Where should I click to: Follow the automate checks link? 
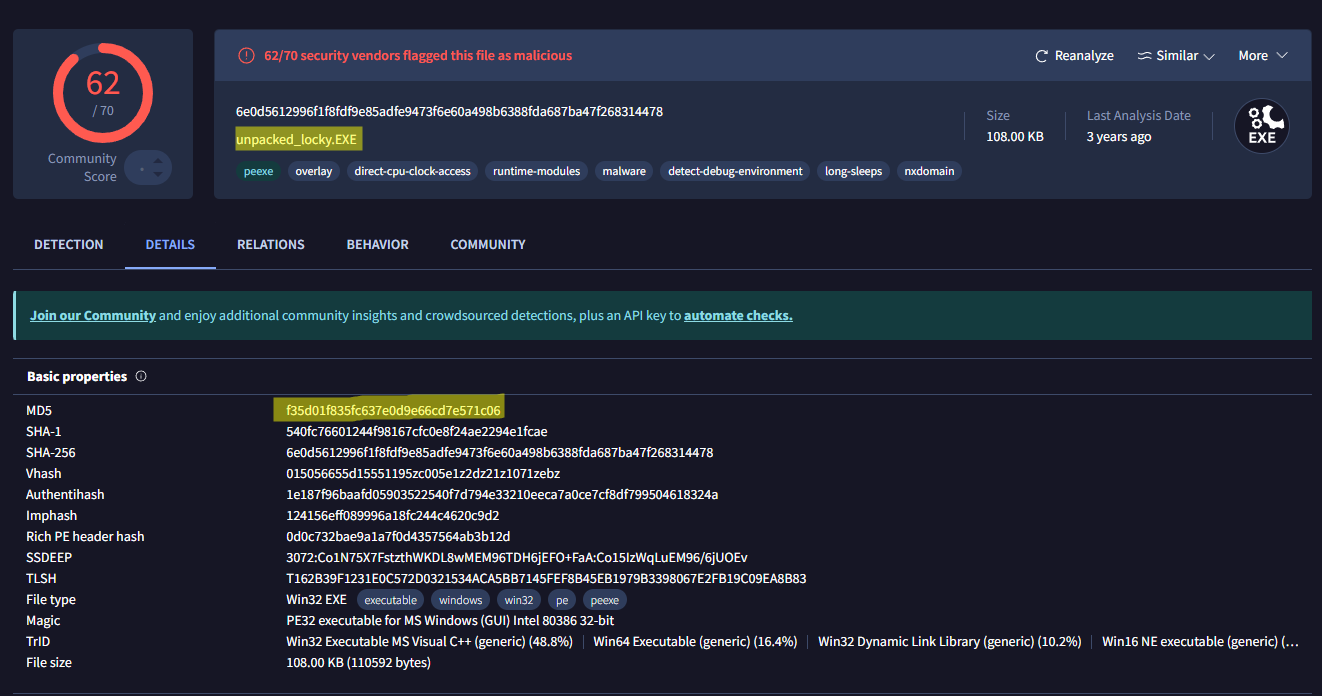(738, 316)
